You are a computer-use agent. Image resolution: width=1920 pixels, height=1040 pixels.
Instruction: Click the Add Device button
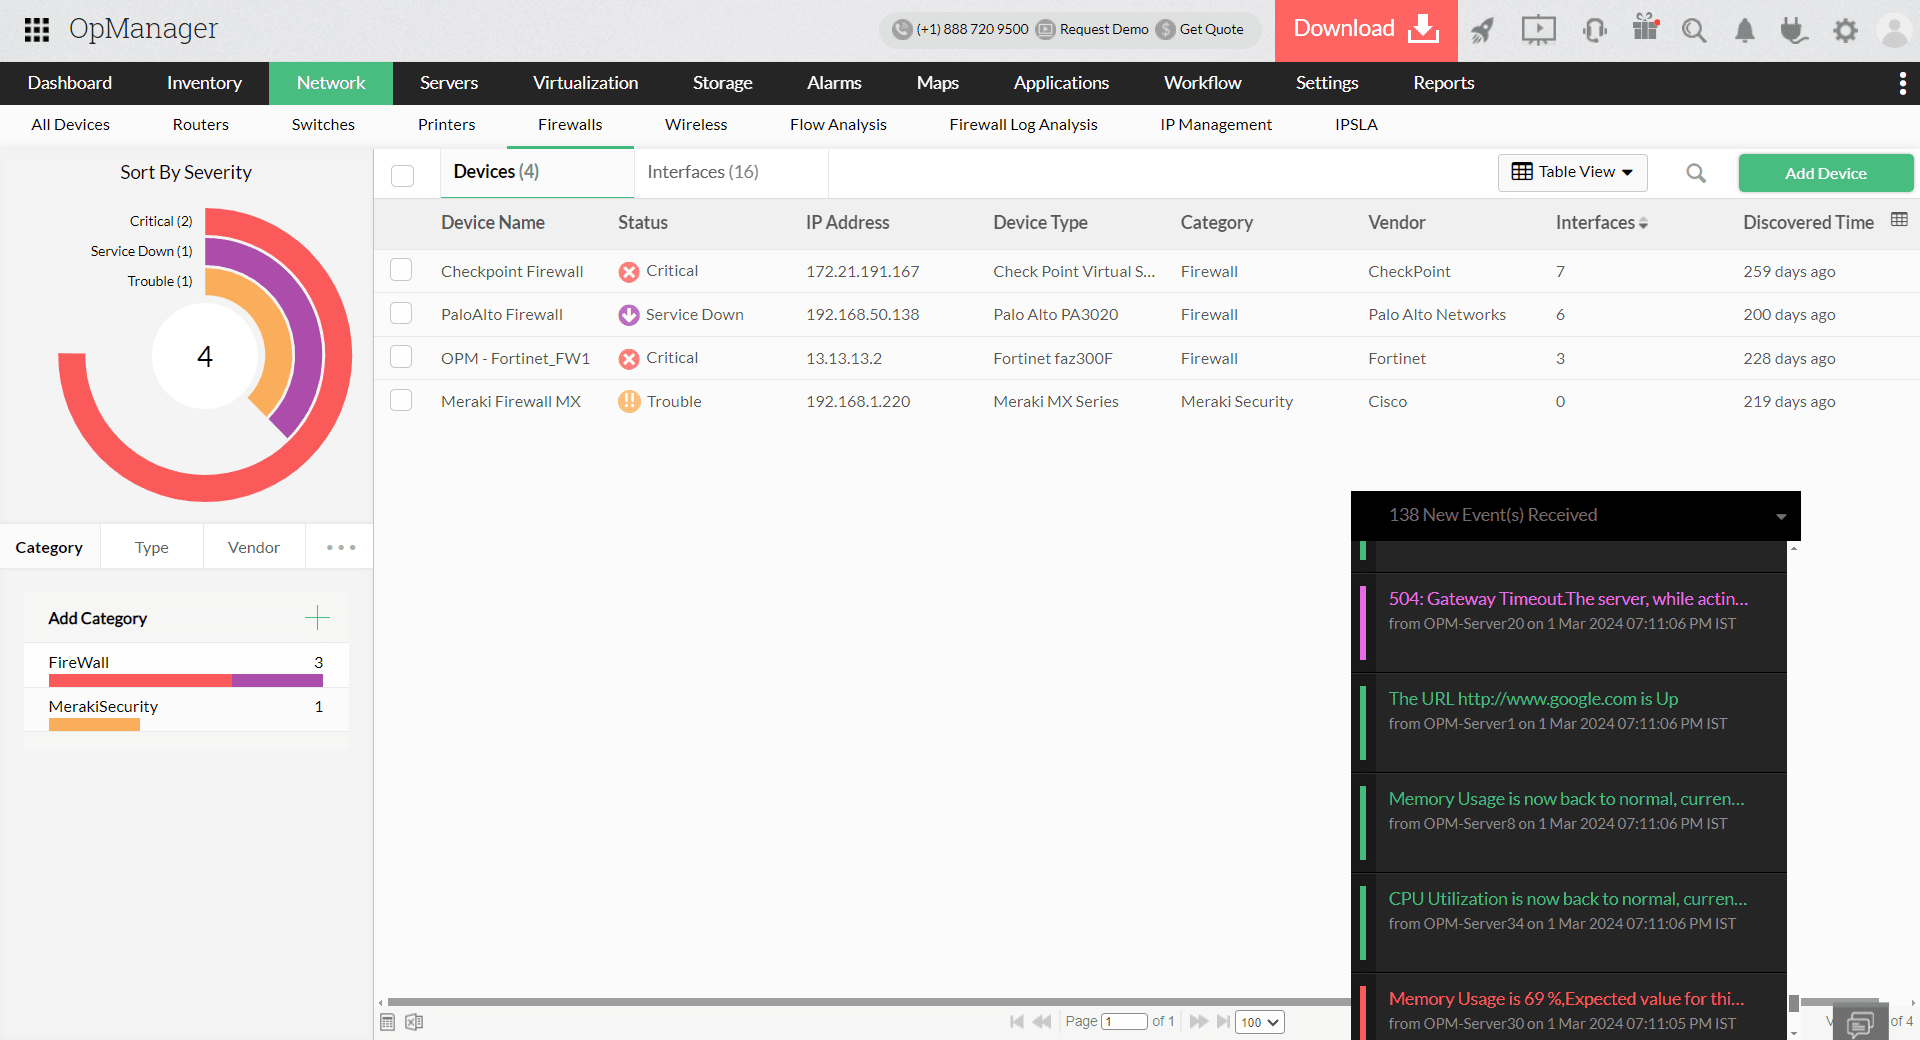coord(1825,173)
